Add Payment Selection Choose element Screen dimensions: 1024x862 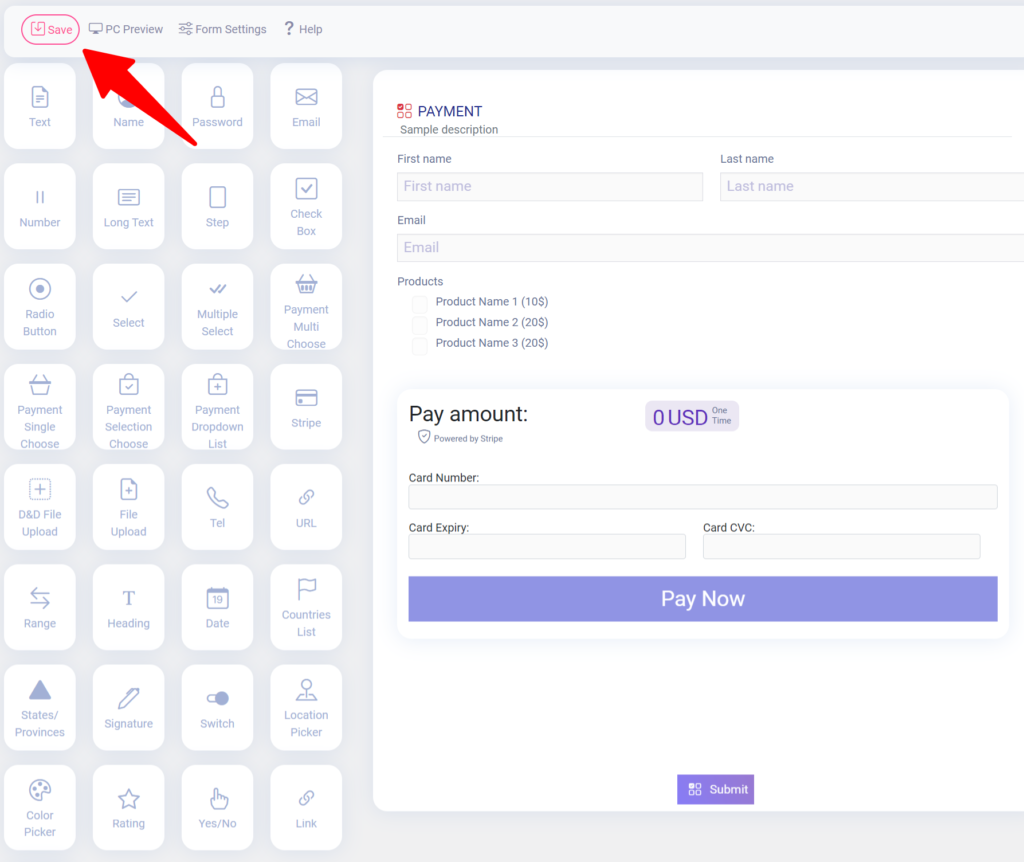pyautogui.click(x=129, y=407)
